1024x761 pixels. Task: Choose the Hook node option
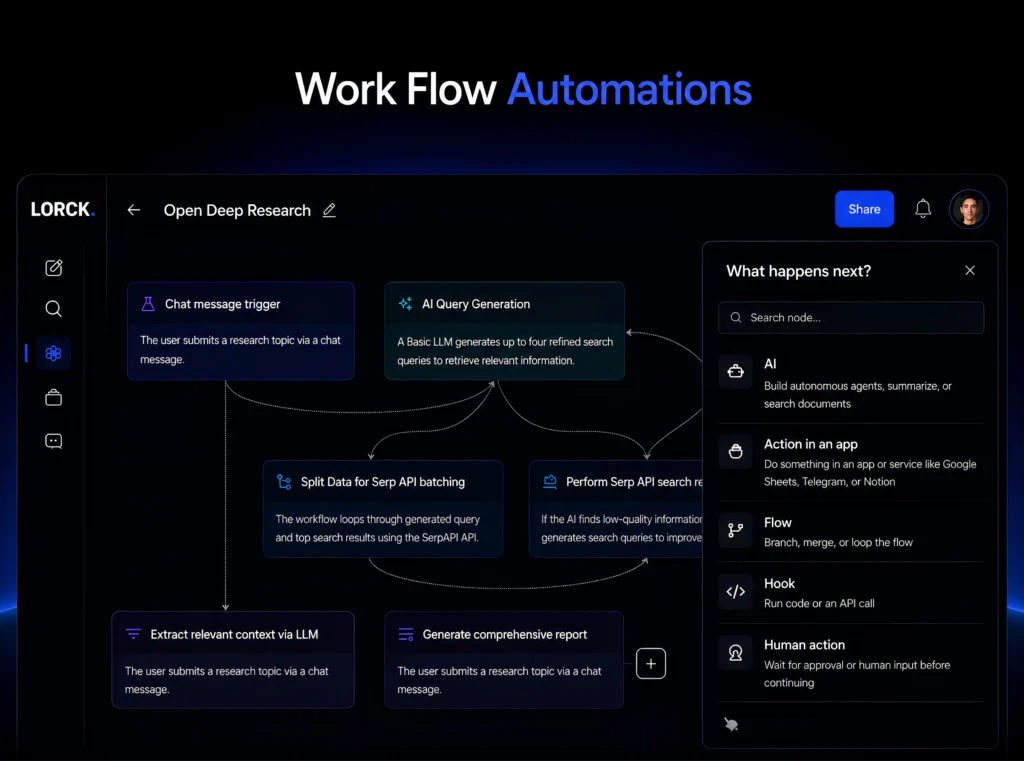click(x=851, y=592)
